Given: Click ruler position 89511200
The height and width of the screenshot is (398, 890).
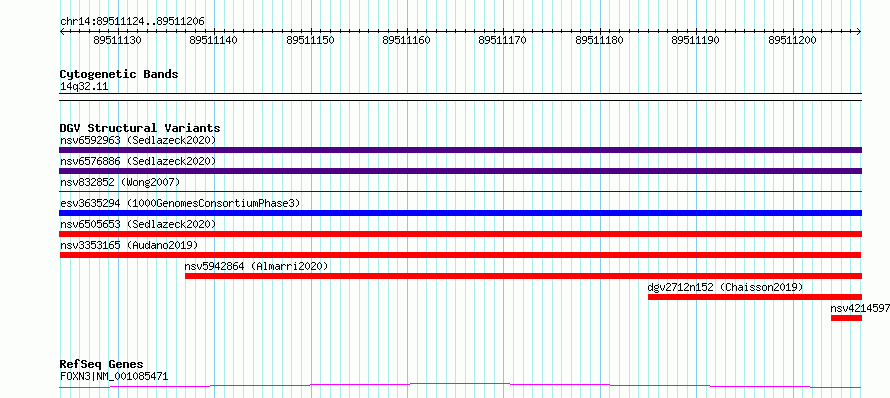Looking at the screenshot, I should [792, 41].
